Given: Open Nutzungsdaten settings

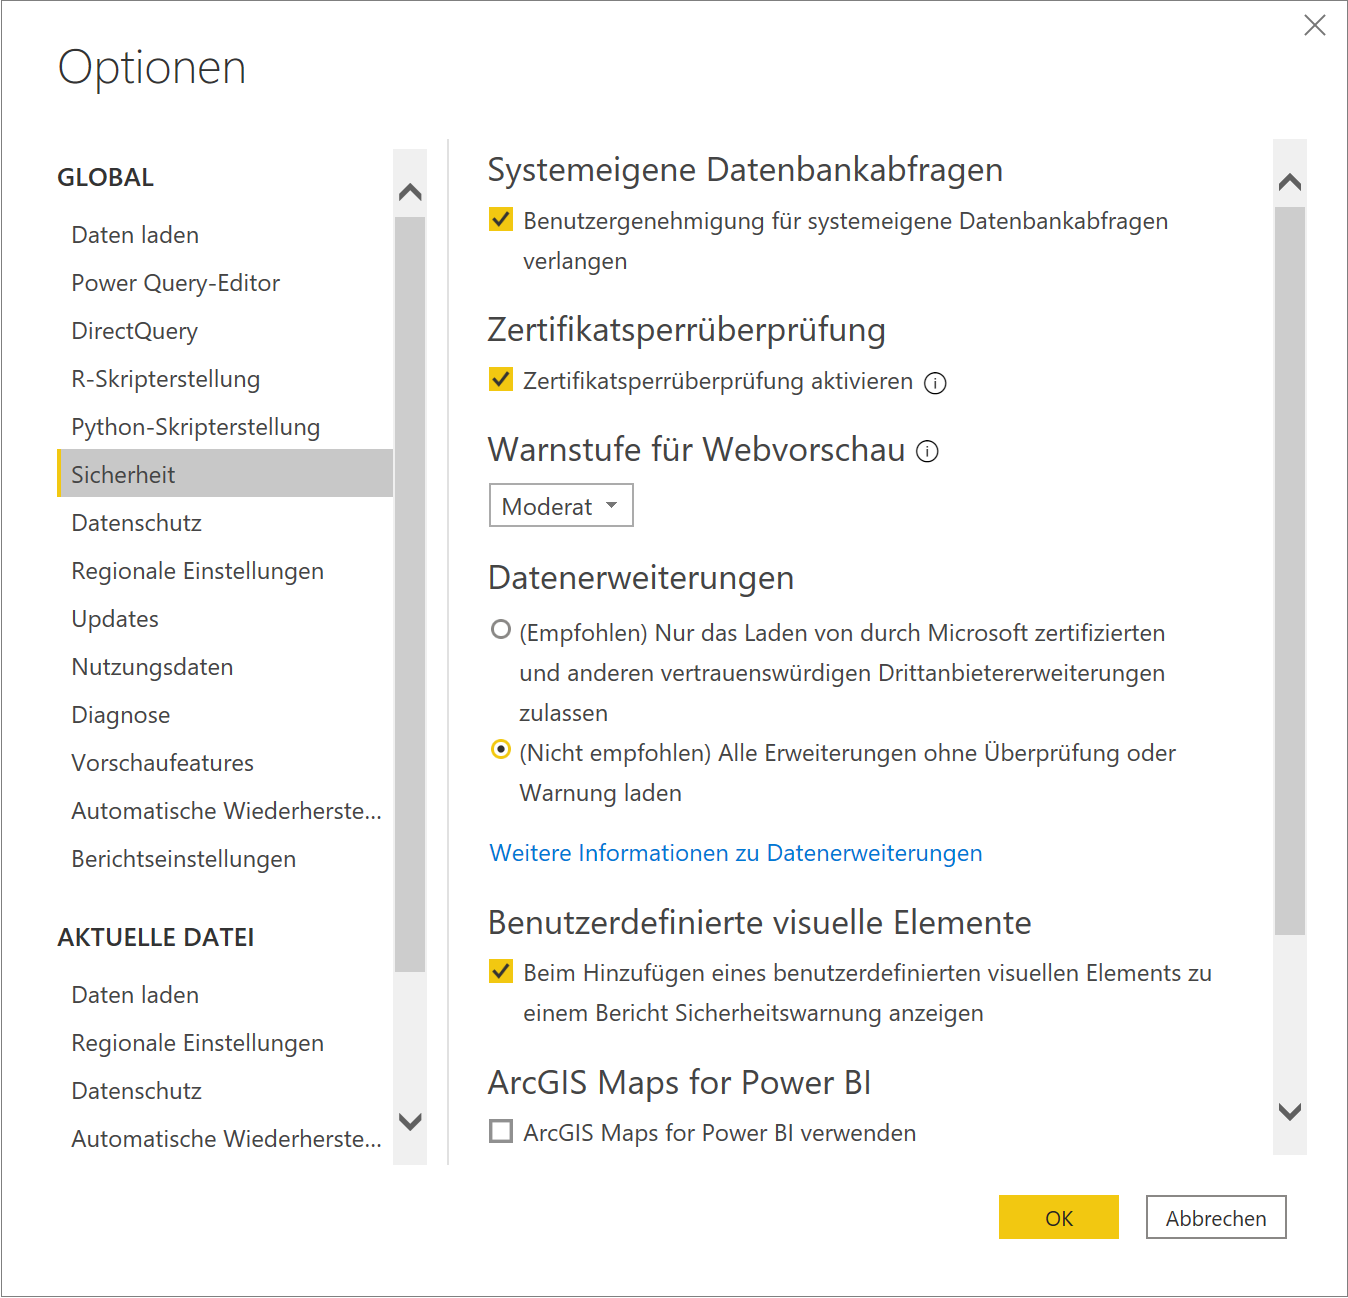Looking at the screenshot, I should tap(225, 667).
